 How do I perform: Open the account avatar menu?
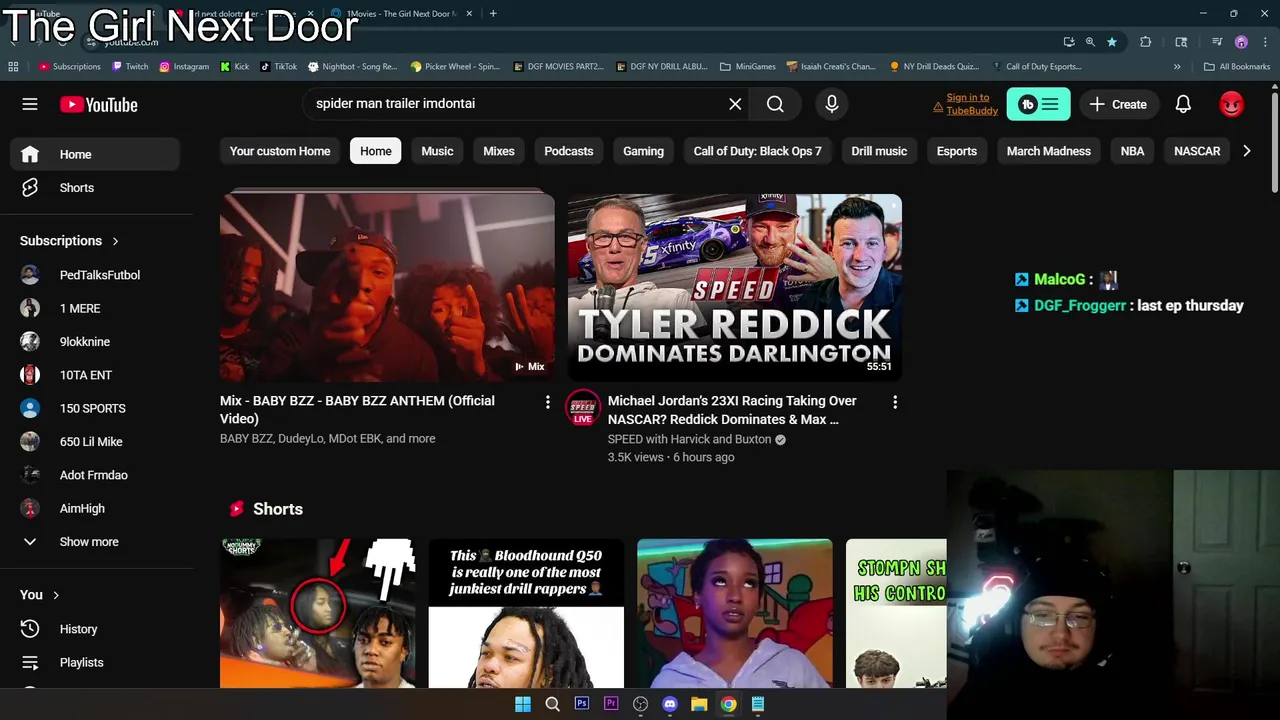[x=1231, y=104]
